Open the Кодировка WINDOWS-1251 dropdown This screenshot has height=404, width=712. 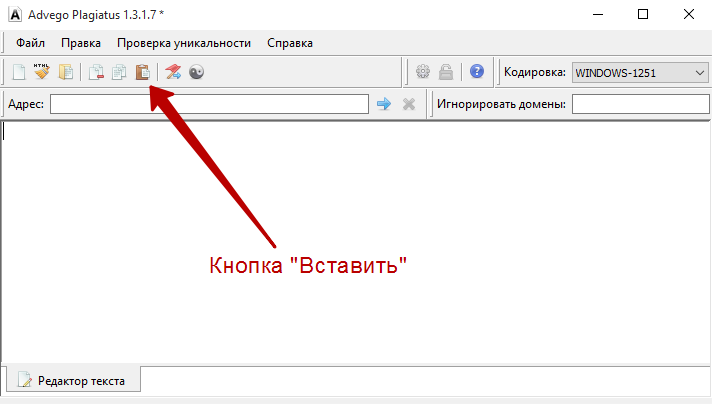click(x=640, y=73)
